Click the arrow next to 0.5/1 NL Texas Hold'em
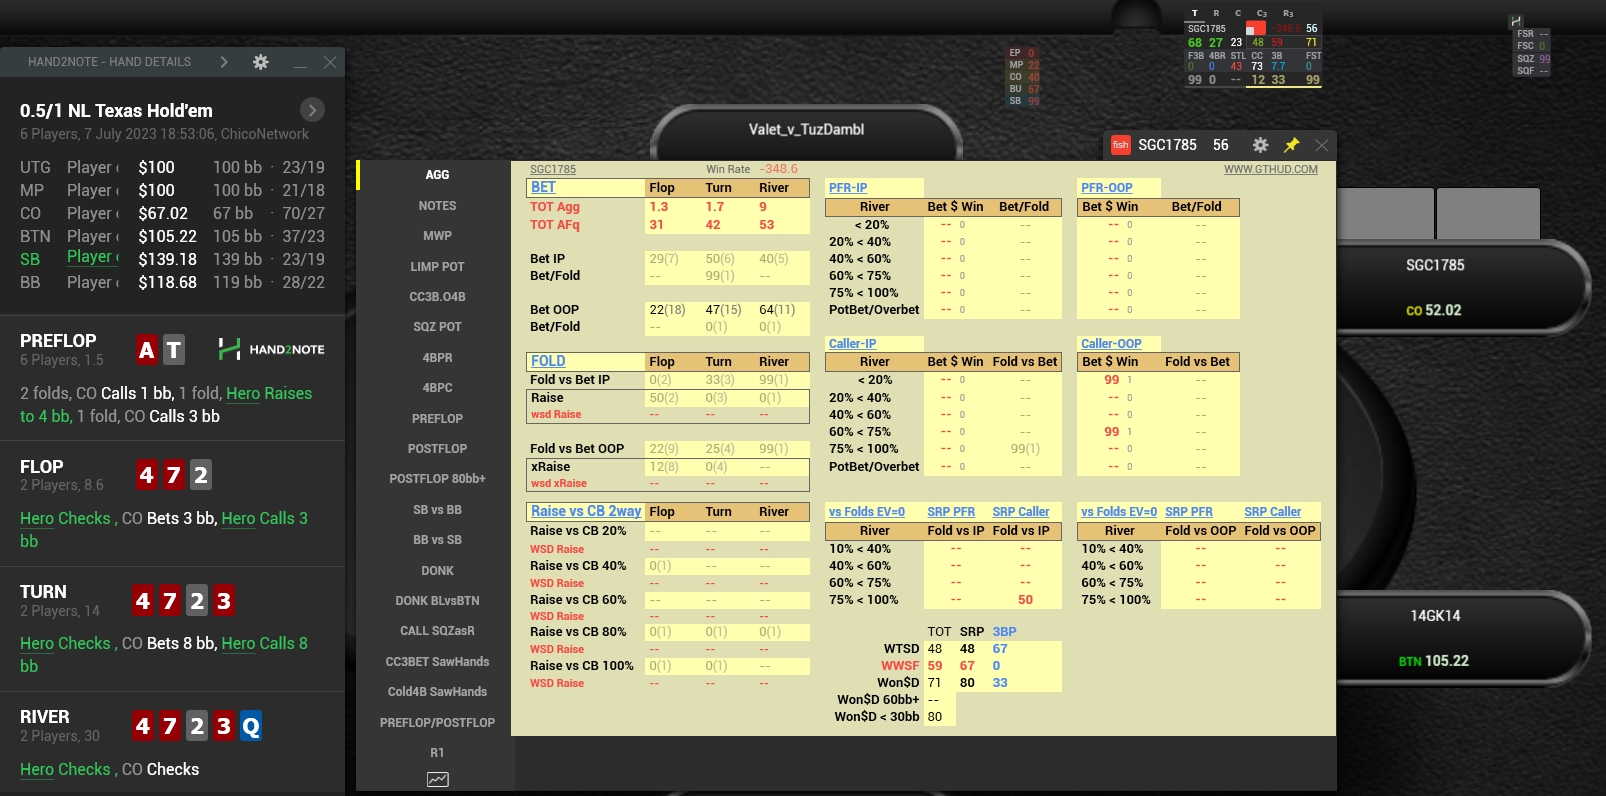This screenshot has height=796, width=1606. (312, 110)
